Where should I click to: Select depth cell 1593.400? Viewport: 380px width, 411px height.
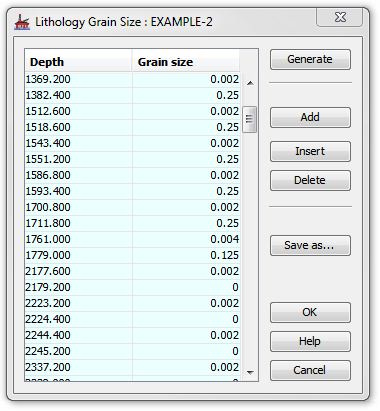[x=79, y=191]
